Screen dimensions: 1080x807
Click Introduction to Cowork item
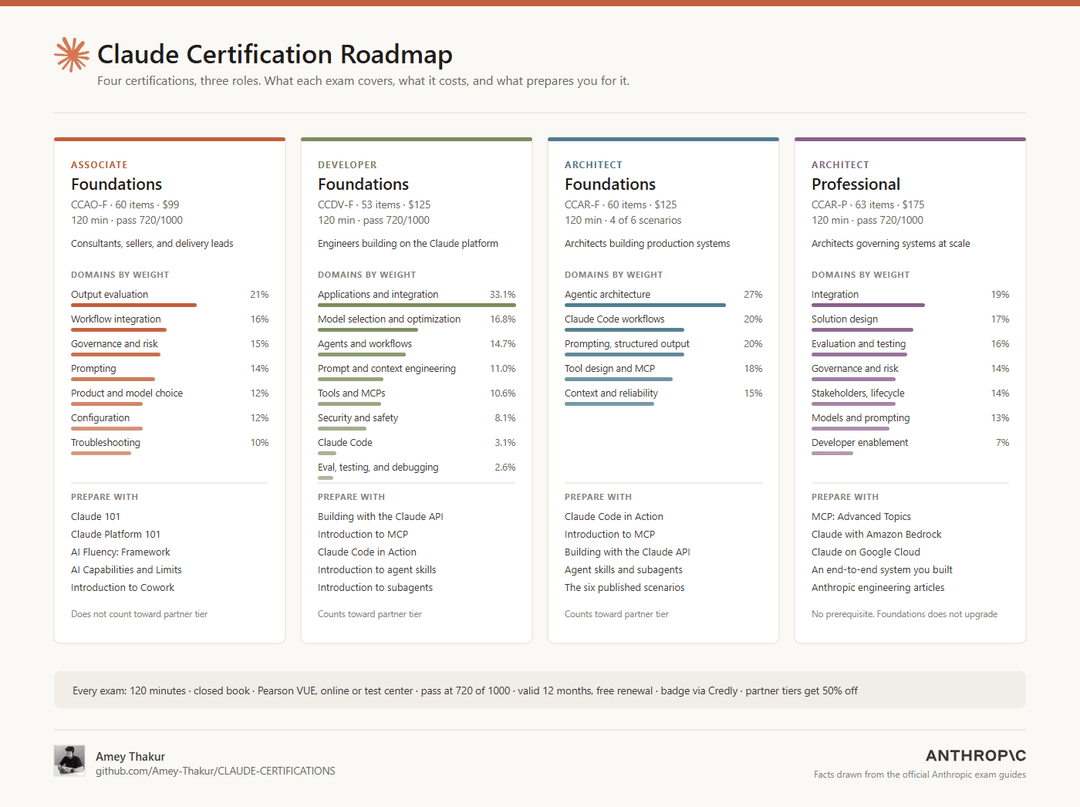pyautogui.click(x=123, y=588)
